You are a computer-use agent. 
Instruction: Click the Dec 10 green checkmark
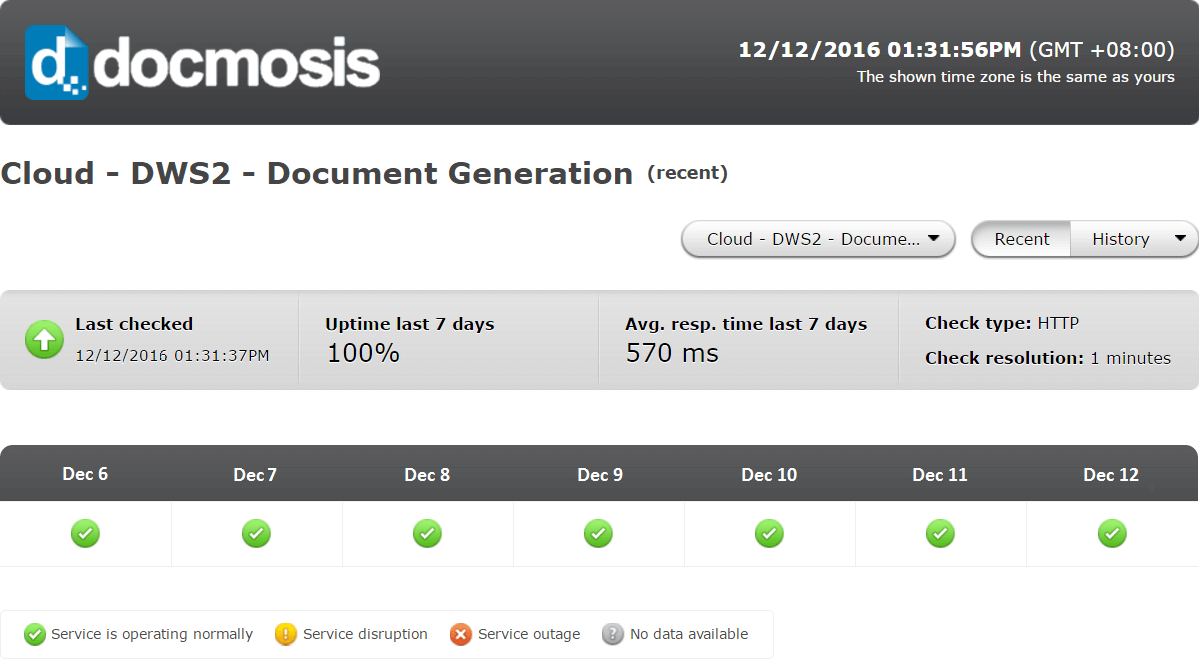[769, 533]
